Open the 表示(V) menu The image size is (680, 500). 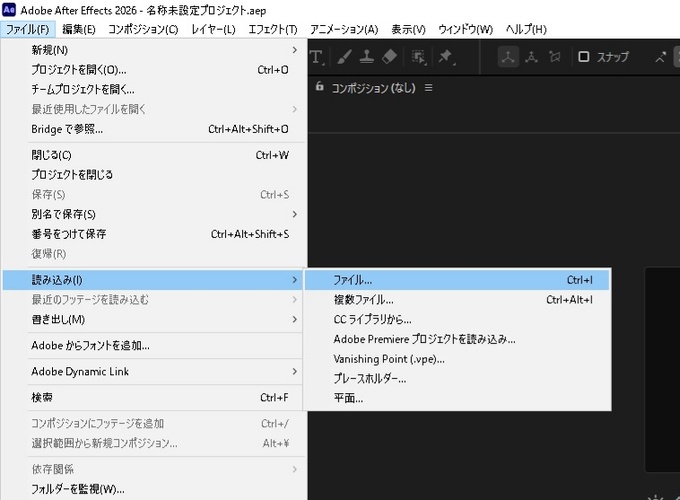408,29
